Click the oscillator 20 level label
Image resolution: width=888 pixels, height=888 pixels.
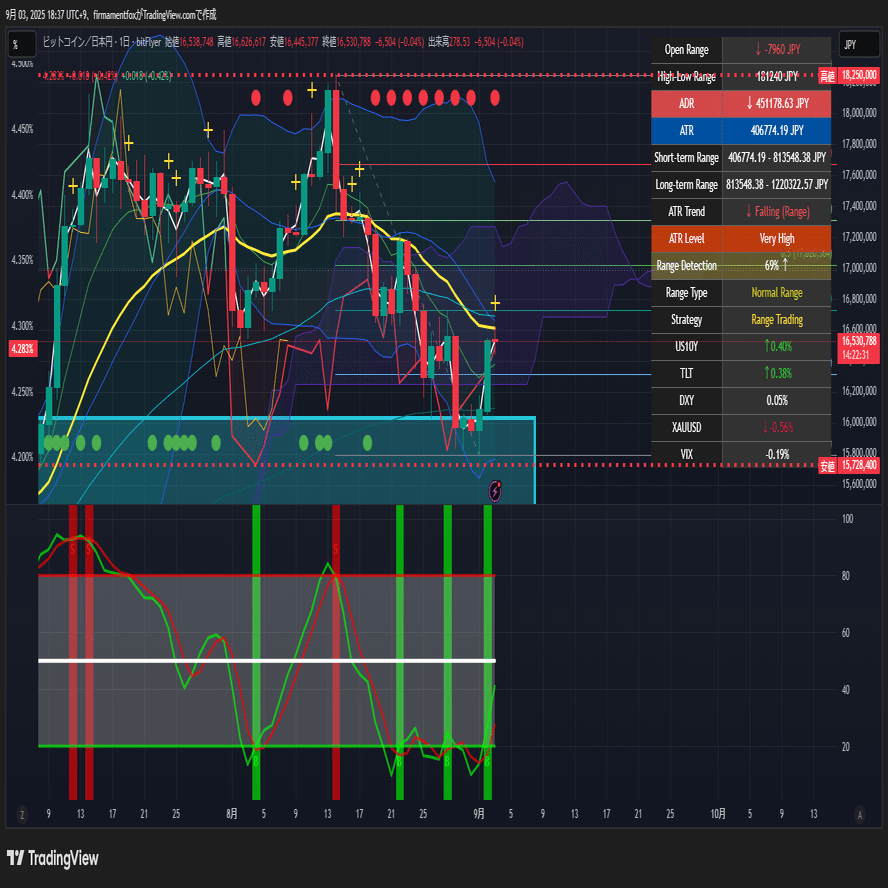(846, 747)
